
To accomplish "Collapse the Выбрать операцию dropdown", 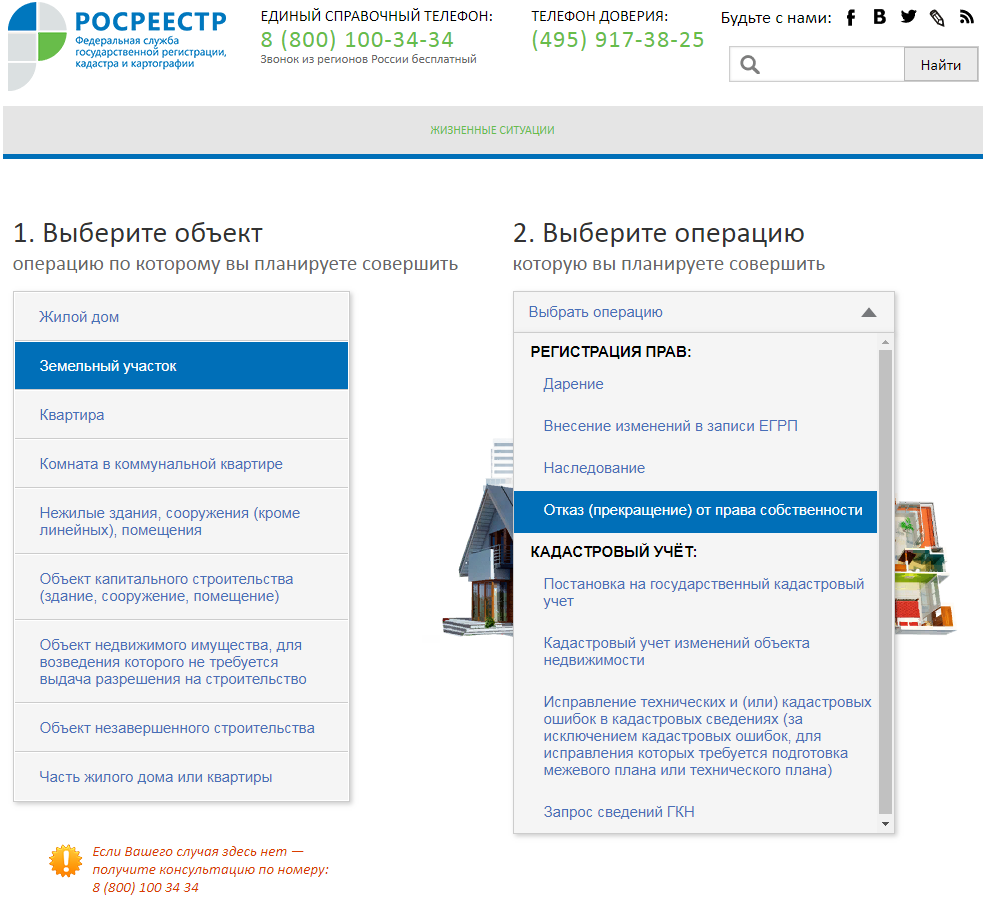I will click(x=704, y=312).
